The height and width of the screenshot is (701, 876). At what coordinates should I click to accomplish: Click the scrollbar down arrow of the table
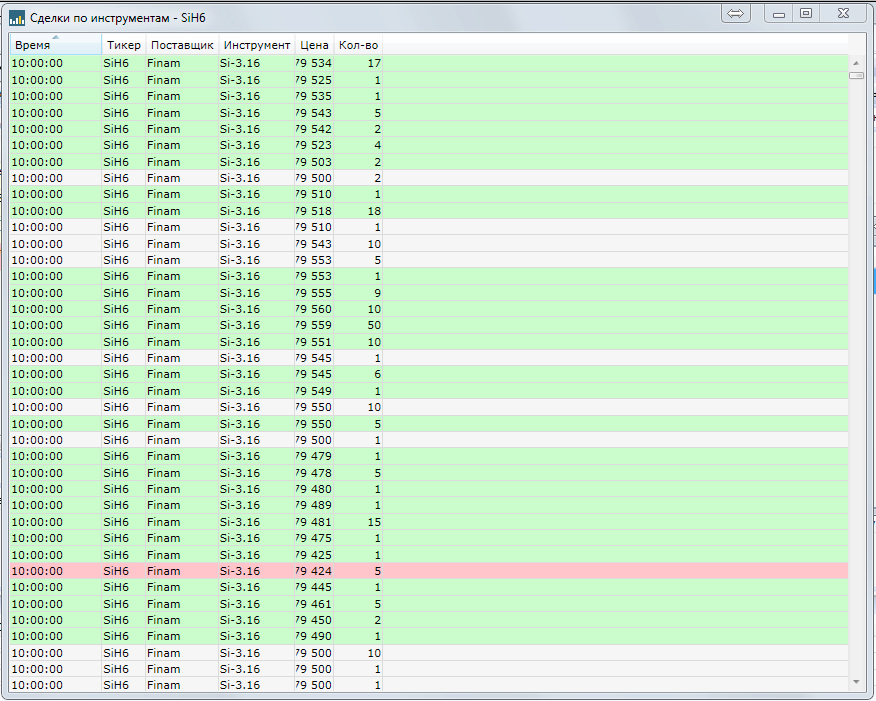tap(856, 682)
